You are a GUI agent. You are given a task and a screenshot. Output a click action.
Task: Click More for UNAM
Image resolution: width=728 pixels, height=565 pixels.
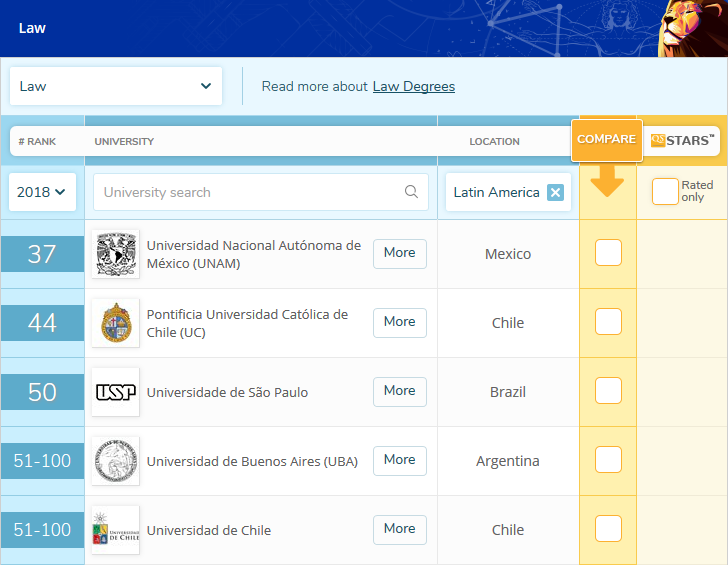[x=400, y=253]
